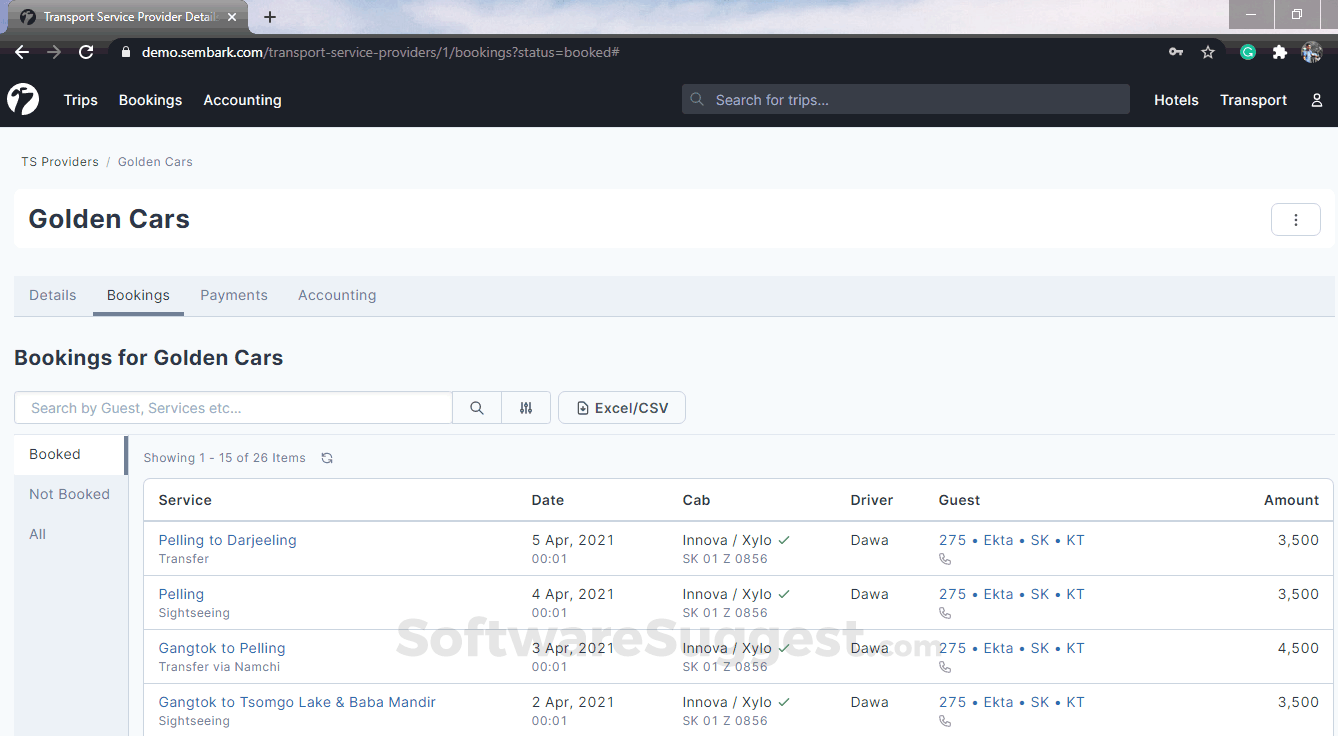Click the refresh icon beside "Showing 1 - 15 of 26 Items"
Image resolution: width=1338 pixels, height=736 pixels.
327,457
